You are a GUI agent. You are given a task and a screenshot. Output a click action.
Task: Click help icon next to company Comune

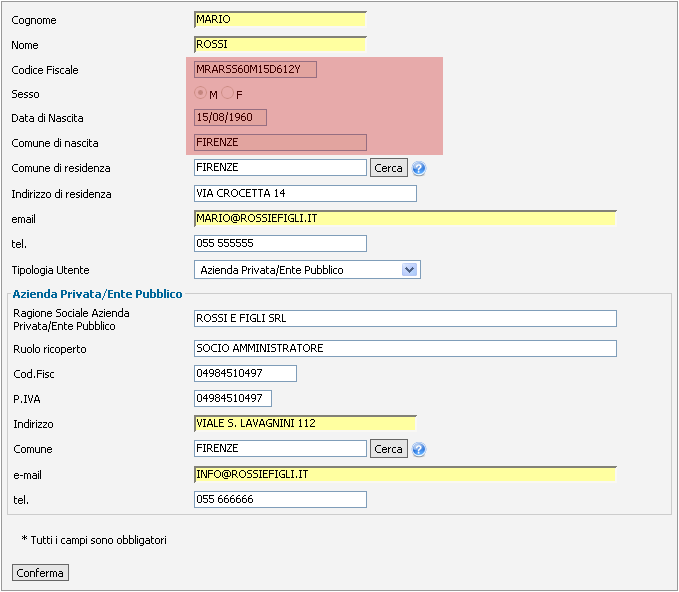pyautogui.click(x=419, y=449)
